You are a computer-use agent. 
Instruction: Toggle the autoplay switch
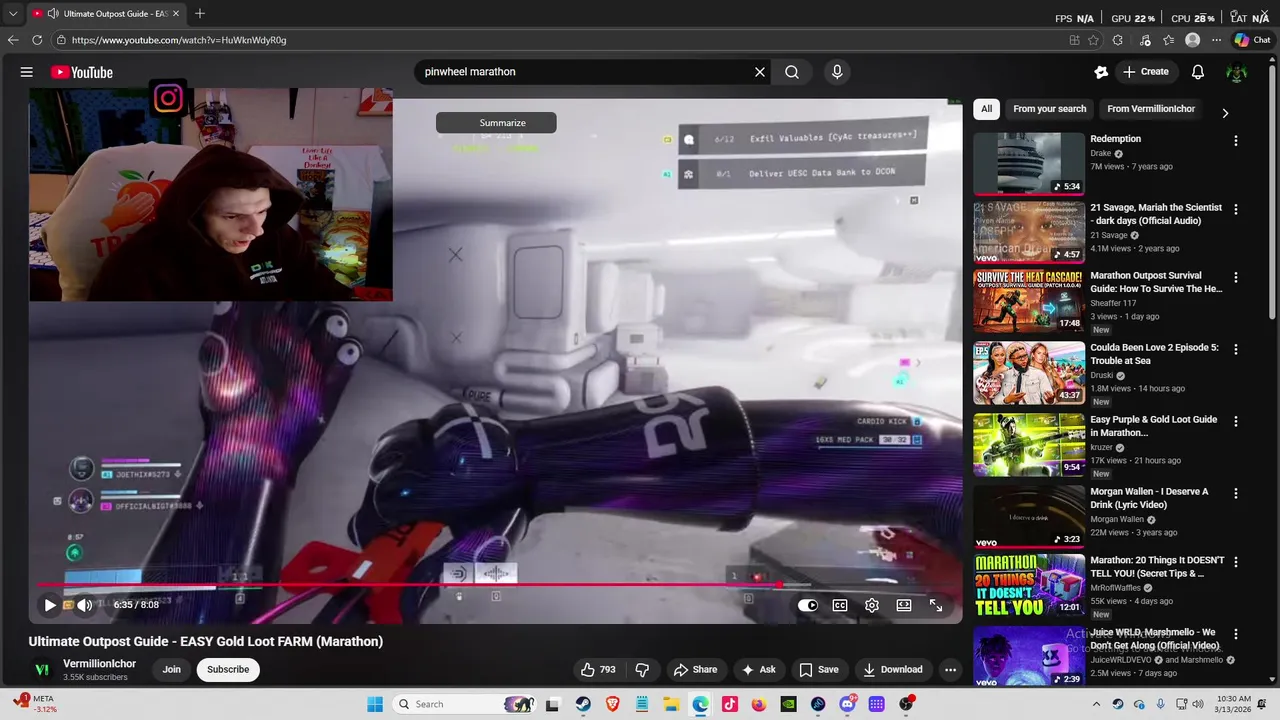pyautogui.click(x=808, y=605)
